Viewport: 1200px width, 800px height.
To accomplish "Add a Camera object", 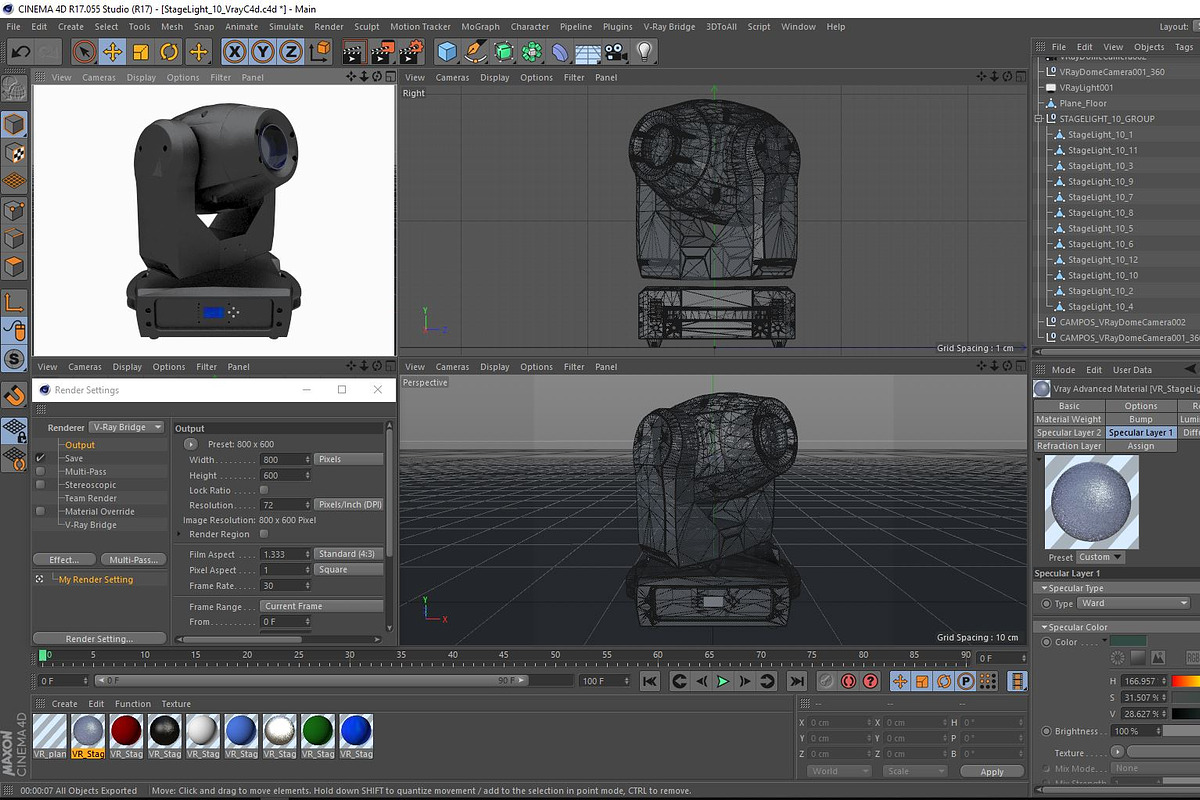I will [616, 51].
